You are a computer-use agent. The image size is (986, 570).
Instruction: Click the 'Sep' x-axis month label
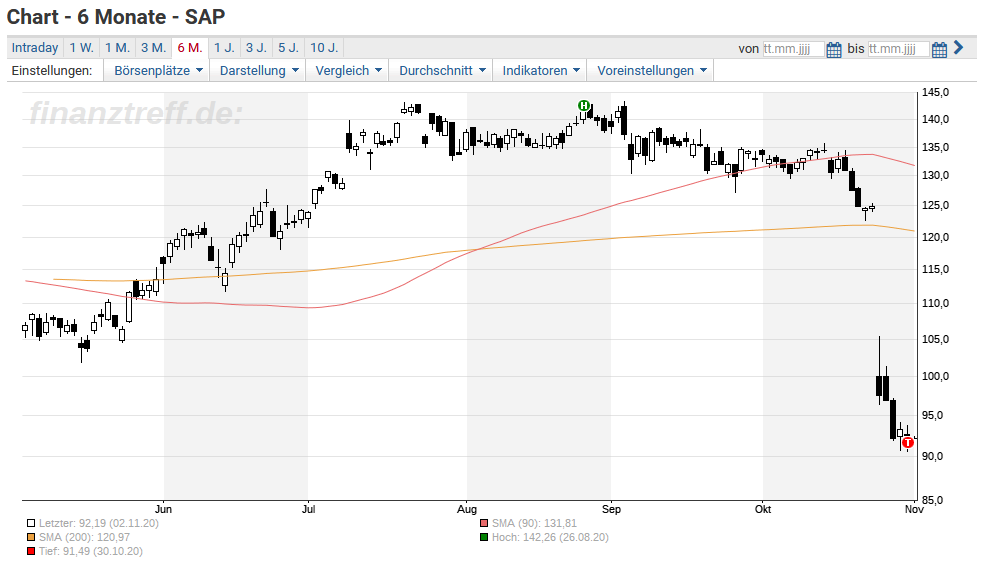[611, 509]
